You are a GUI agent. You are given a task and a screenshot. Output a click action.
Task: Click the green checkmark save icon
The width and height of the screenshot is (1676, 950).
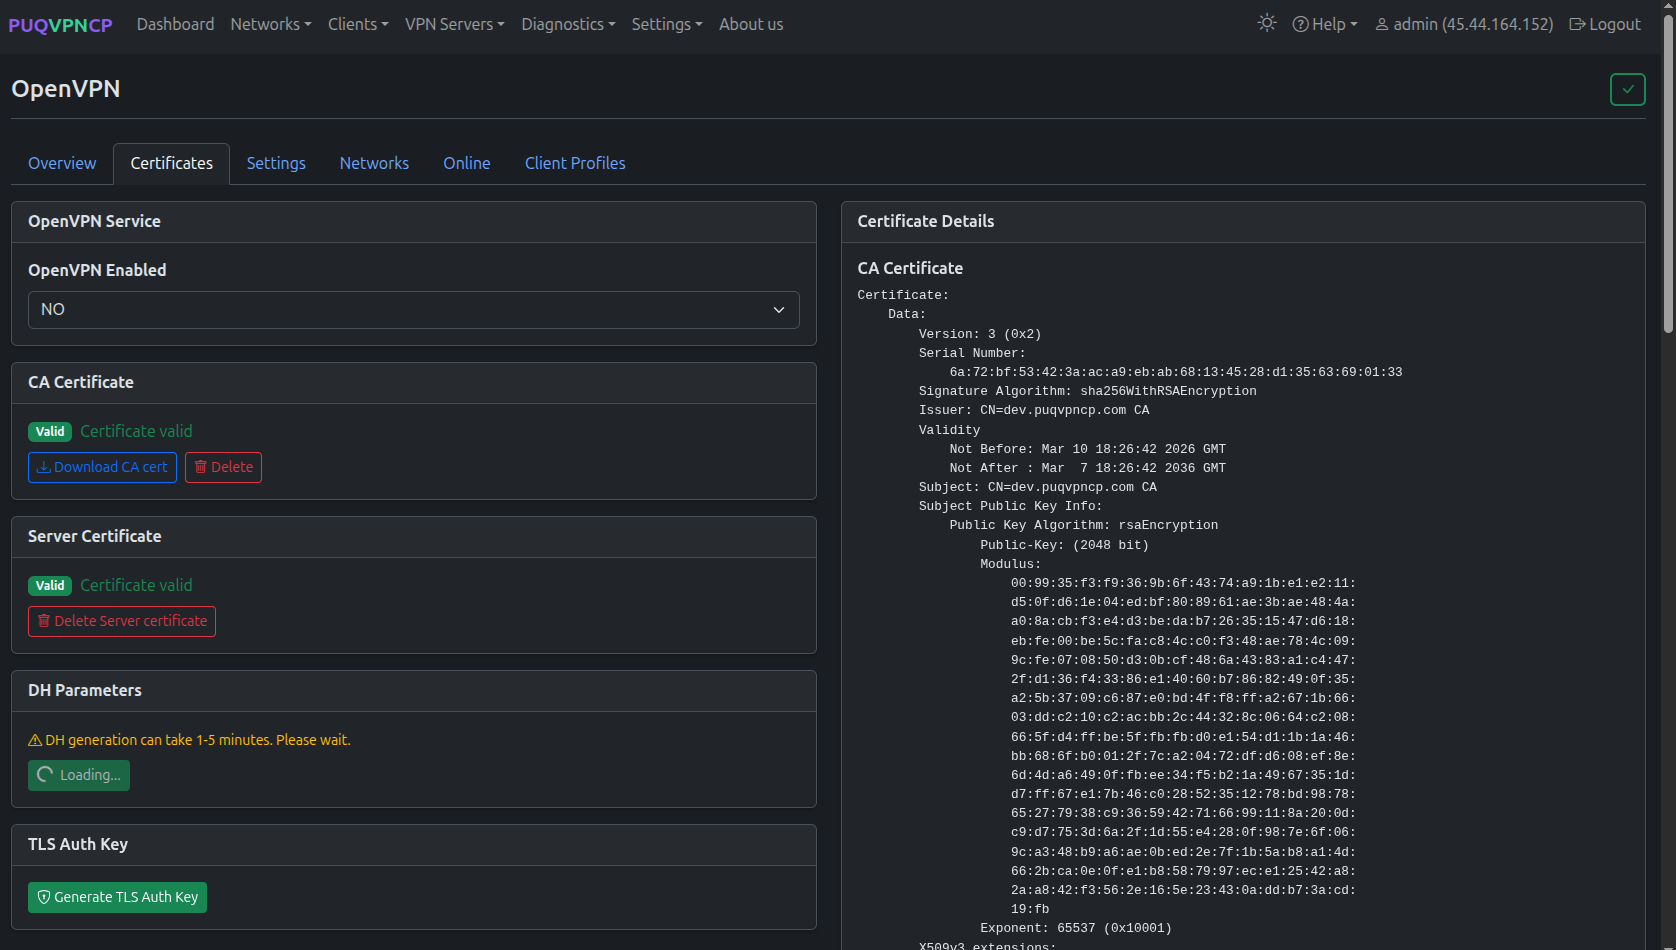[1627, 89]
